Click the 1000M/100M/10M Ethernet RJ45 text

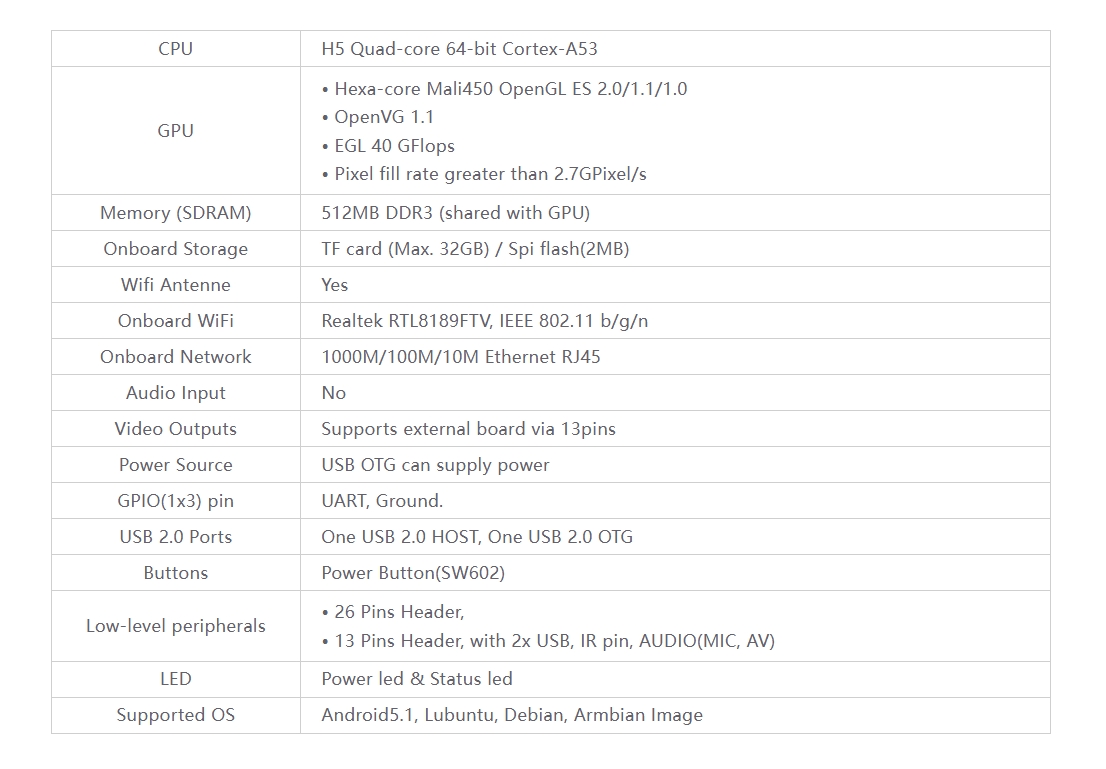click(460, 356)
